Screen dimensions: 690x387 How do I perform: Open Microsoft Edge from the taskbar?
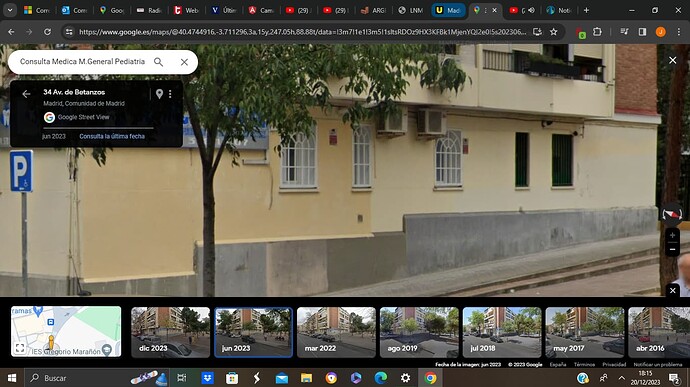[381, 378]
